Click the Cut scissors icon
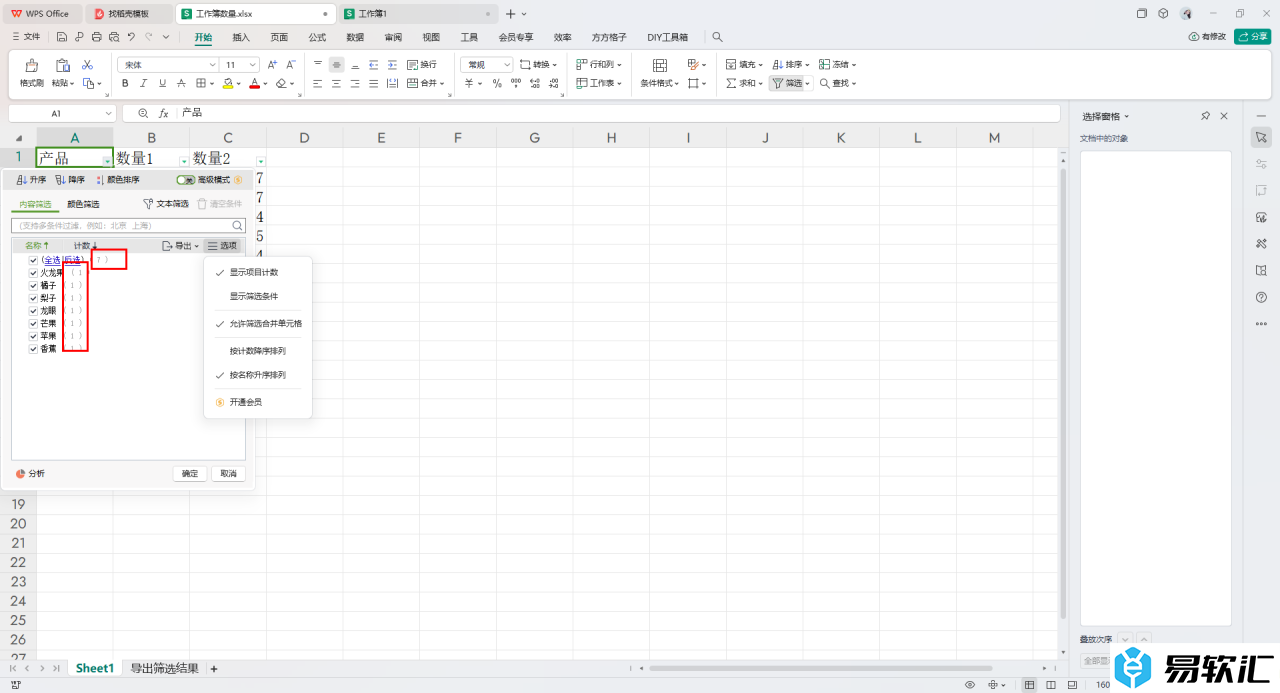Image resolution: width=1280 pixels, height=693 pixels. (x=87, y=65)
